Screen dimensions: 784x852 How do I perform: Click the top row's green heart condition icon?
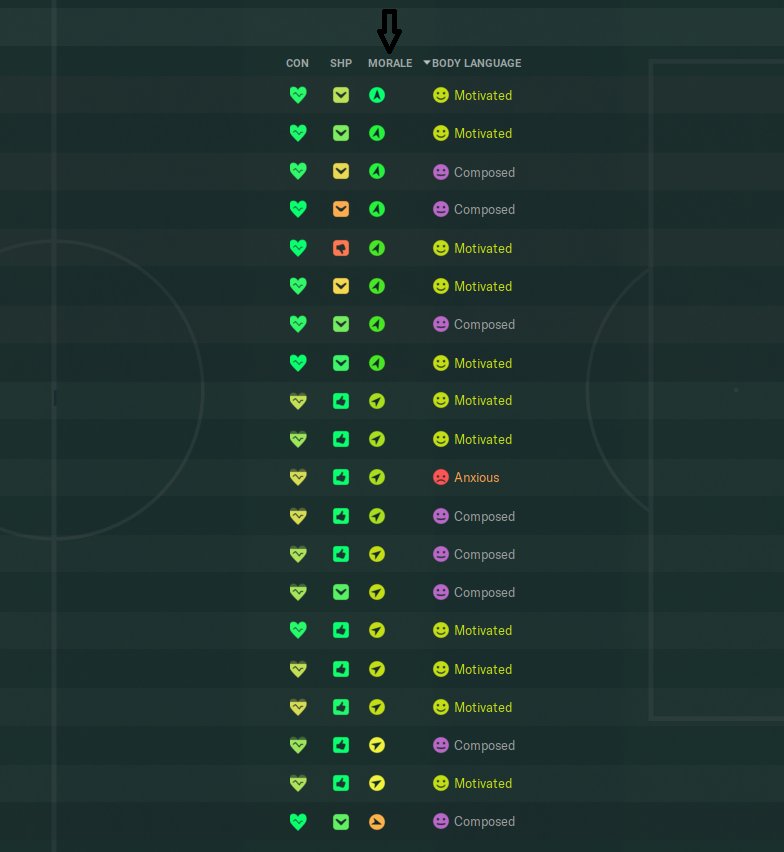pyautogui.click(x=298, y=96)
